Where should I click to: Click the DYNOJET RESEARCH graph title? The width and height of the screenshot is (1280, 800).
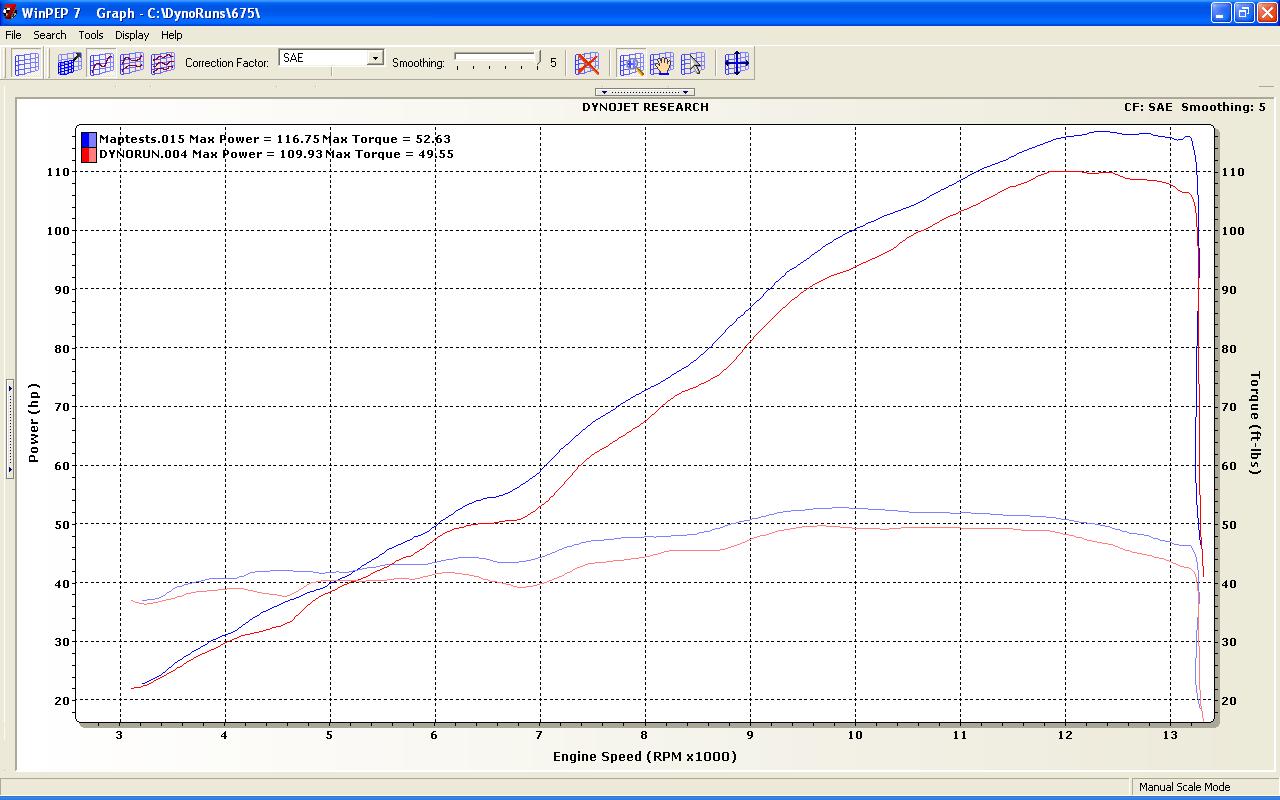click(x=645, y=107)
